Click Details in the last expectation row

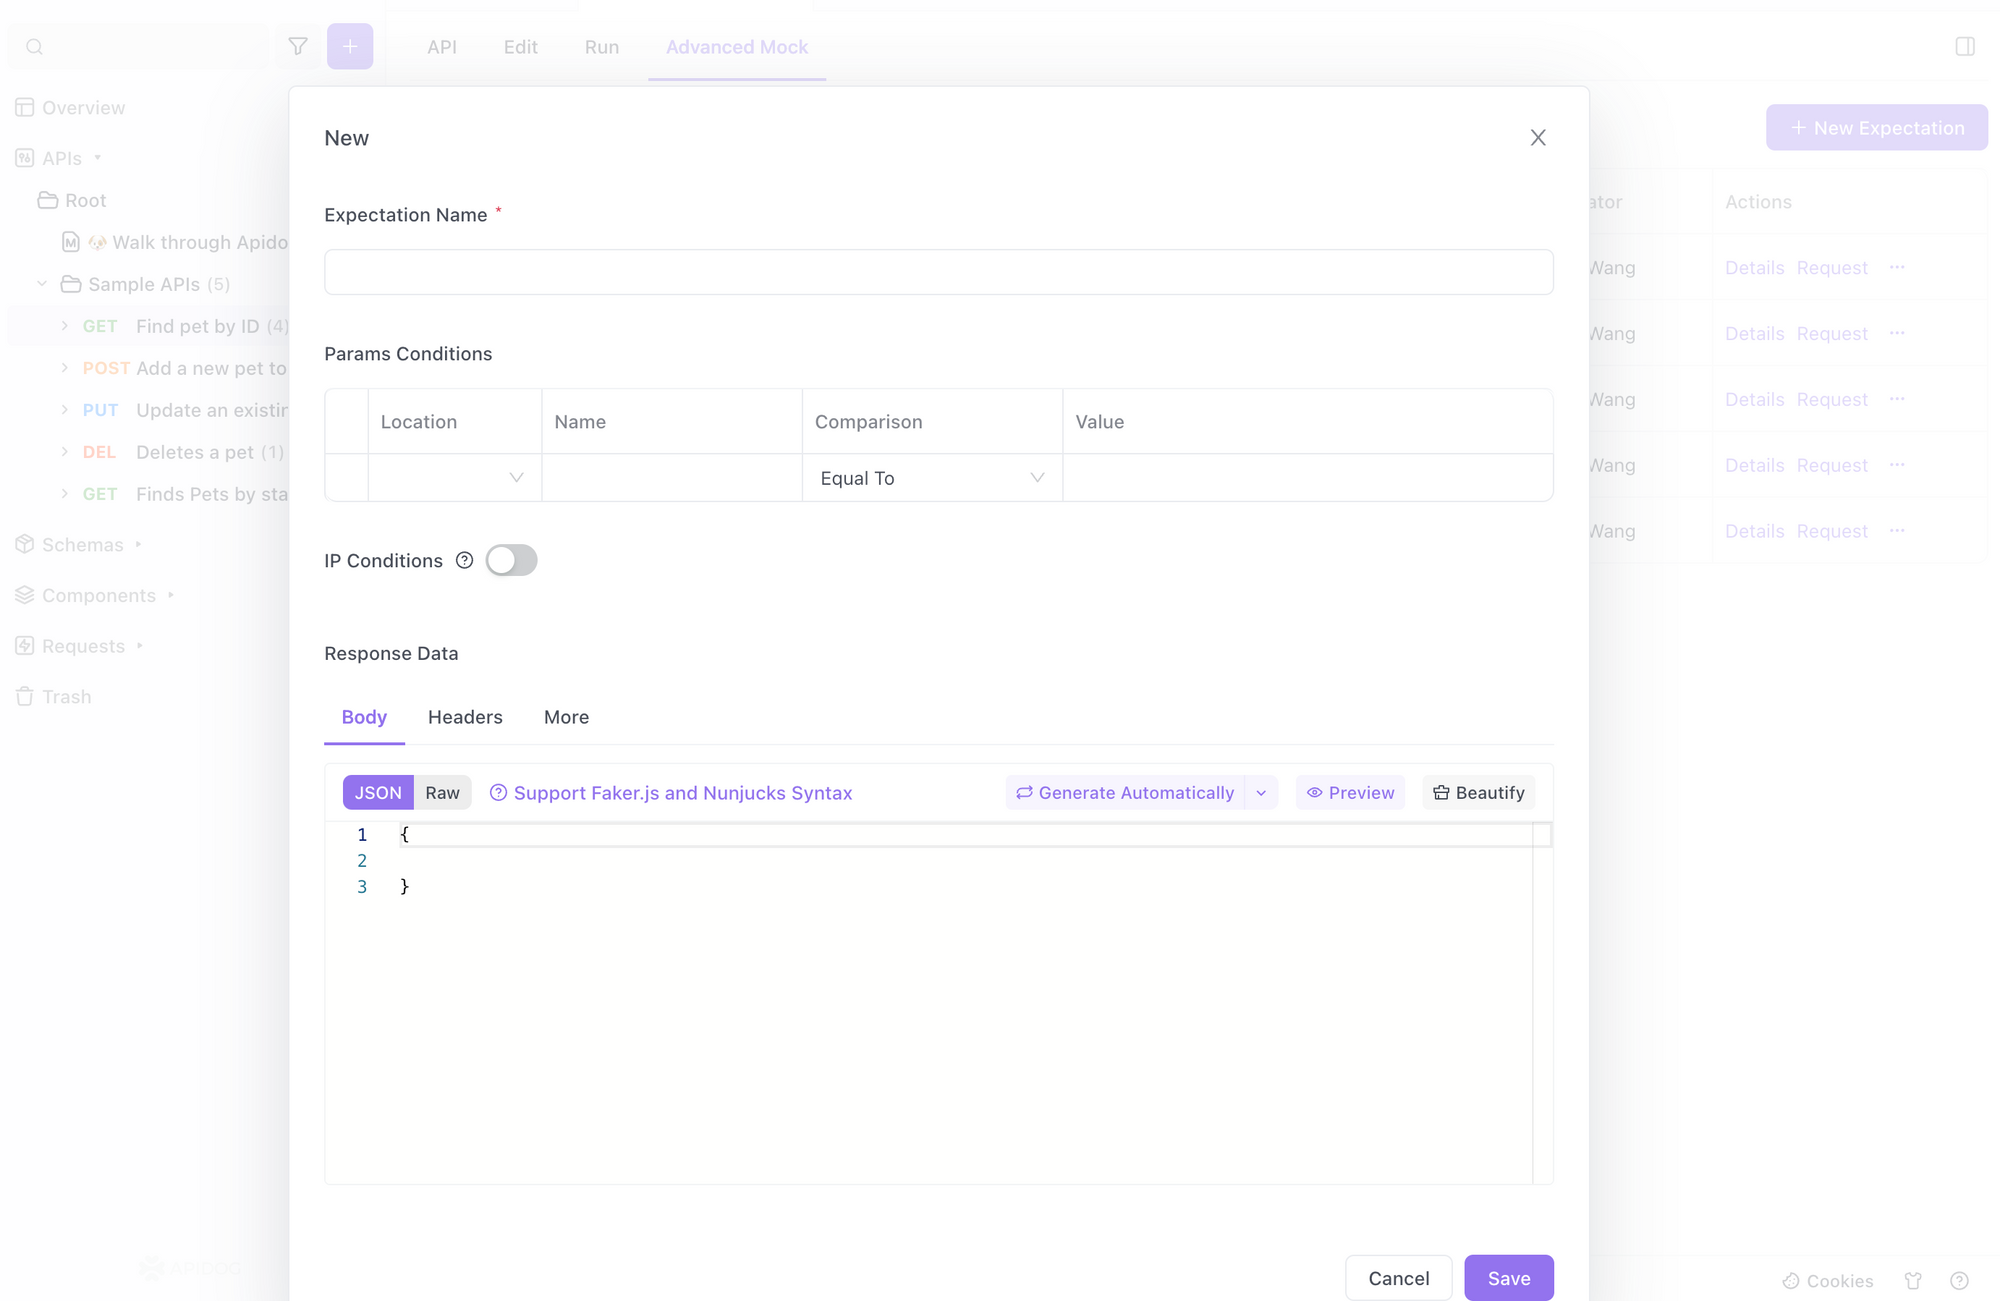[x=1754, y=531]
